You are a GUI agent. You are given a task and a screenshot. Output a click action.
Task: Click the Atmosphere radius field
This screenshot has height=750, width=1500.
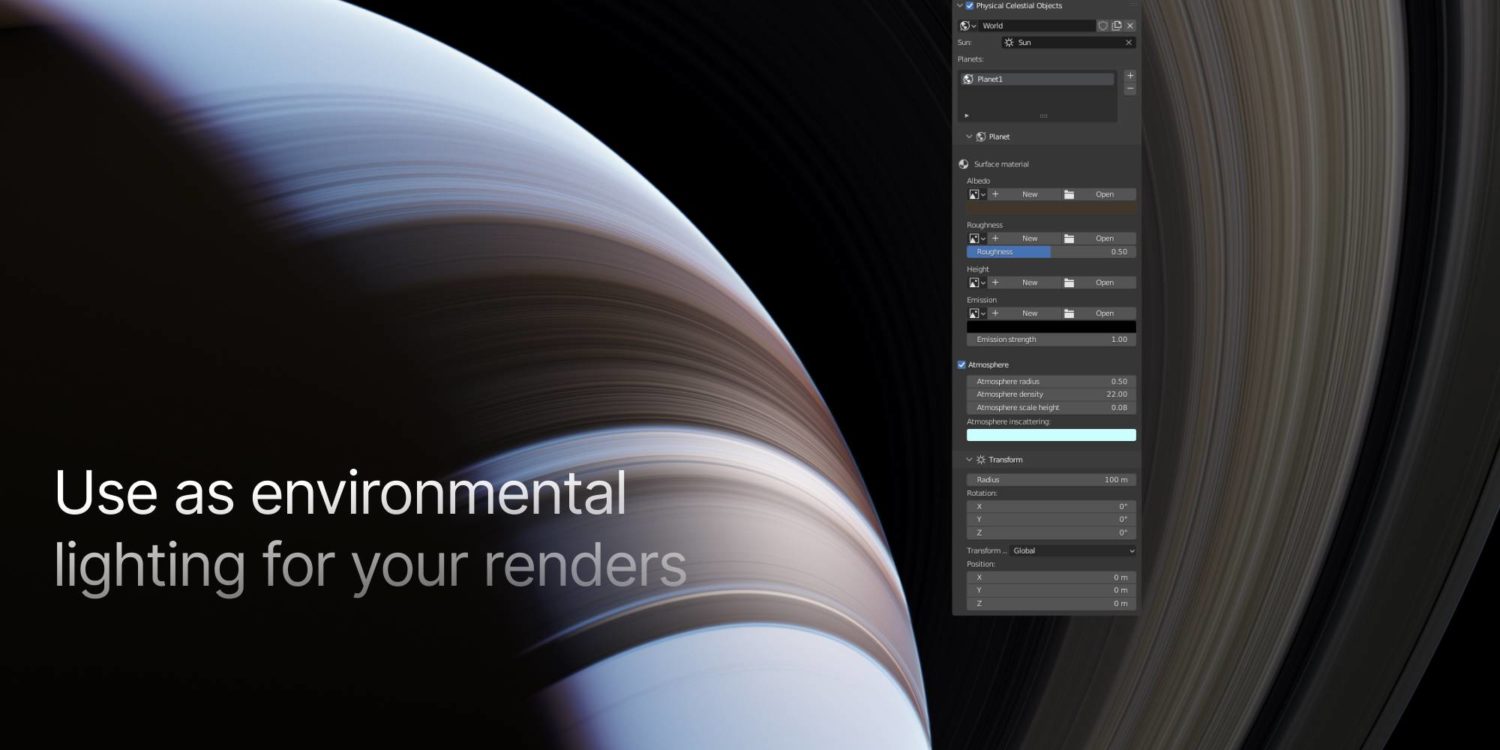1051,381
